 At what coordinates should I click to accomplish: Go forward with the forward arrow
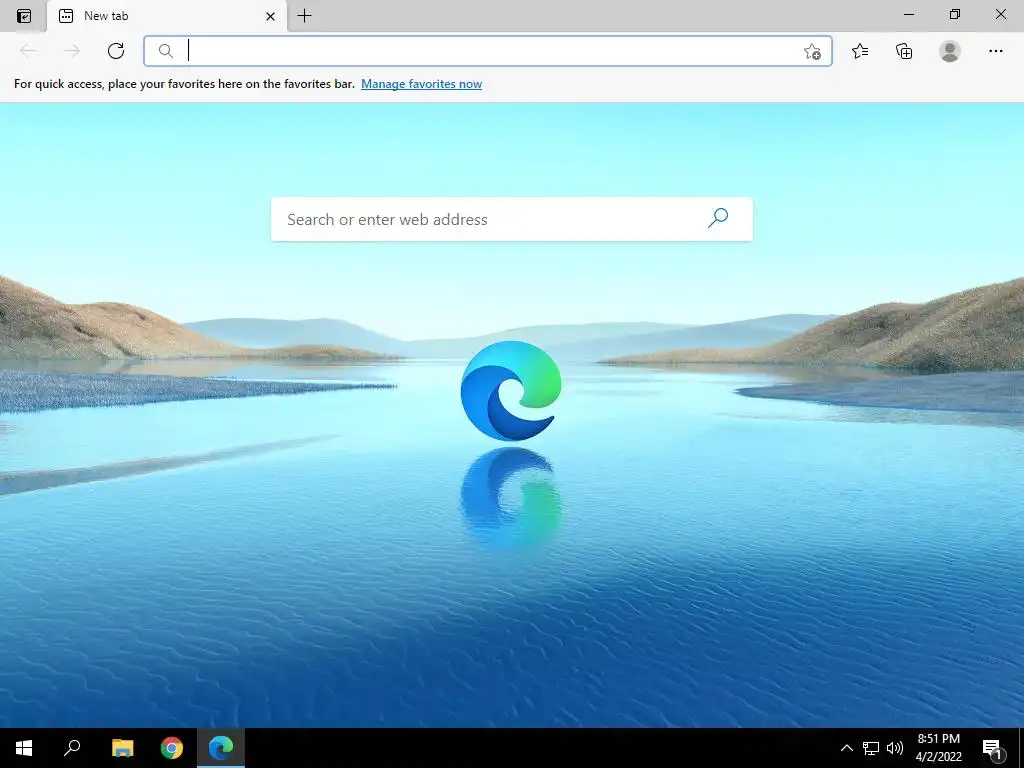72,51
